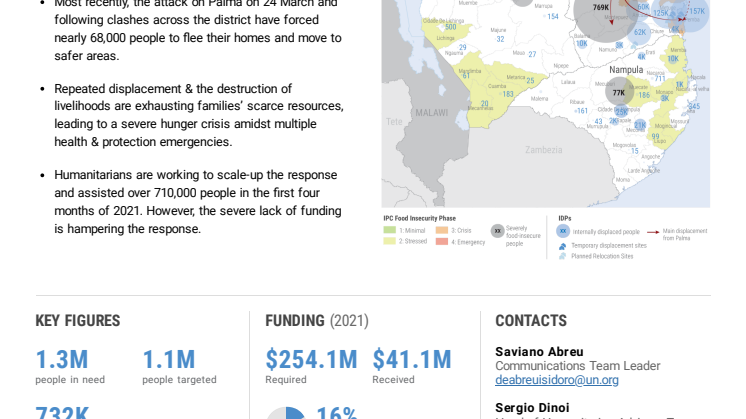Screen dimensions: 746x419
Task: Click the orange 3: Crisis color swatch
Action: 442,230
